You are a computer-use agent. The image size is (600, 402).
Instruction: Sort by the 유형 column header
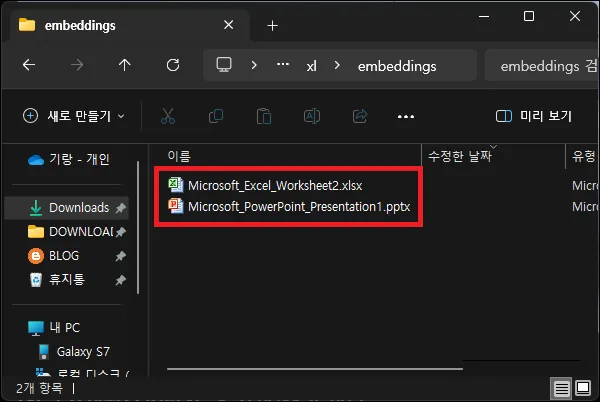(583, 156)
